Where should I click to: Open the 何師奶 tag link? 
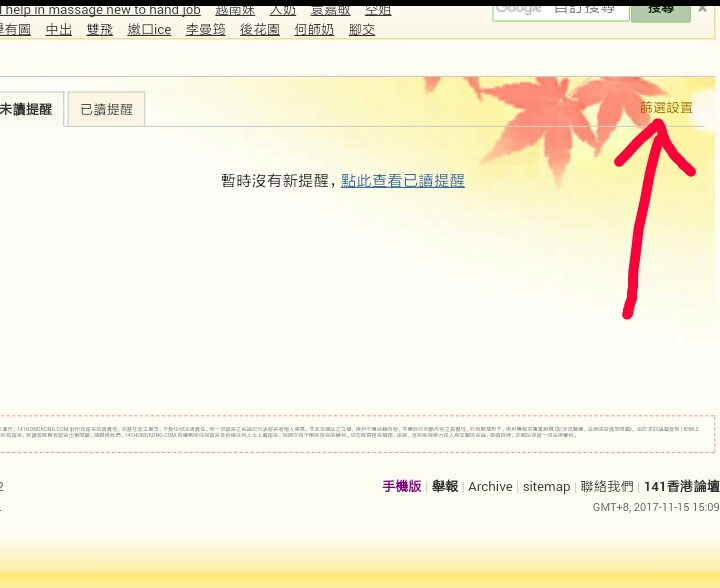point(314,30)
